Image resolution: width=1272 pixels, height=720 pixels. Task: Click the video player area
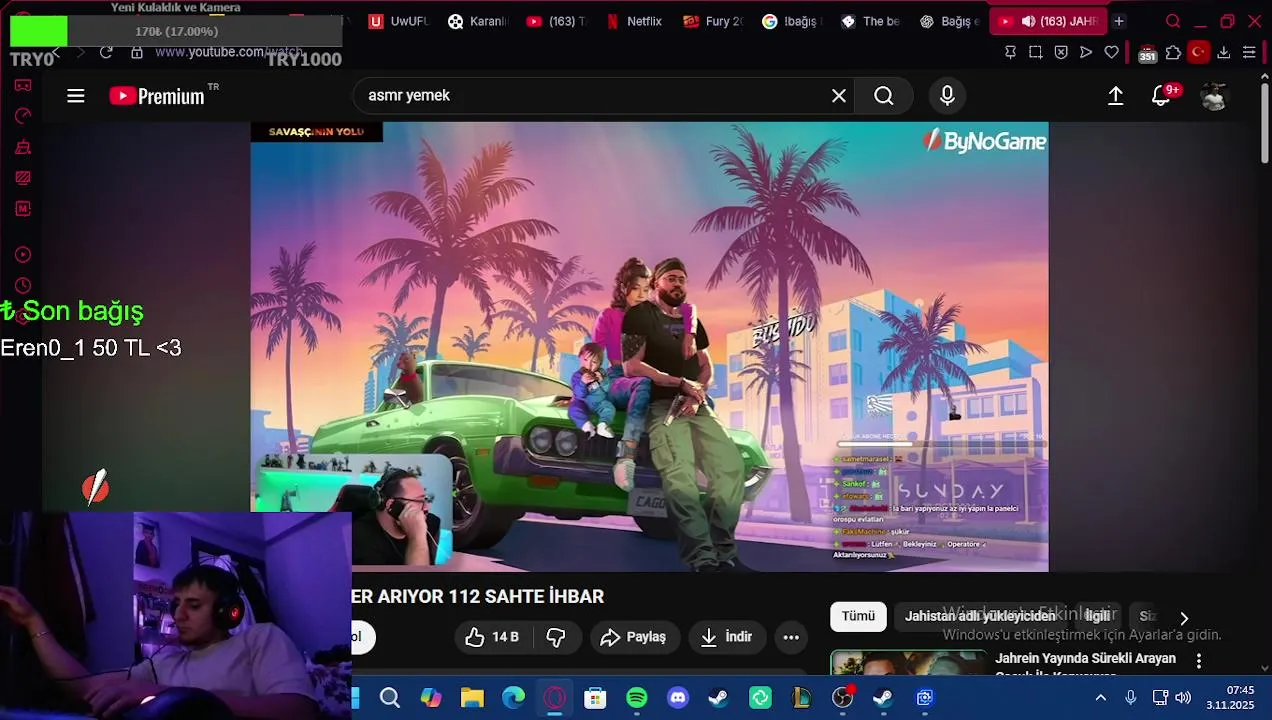coord(649,347)
